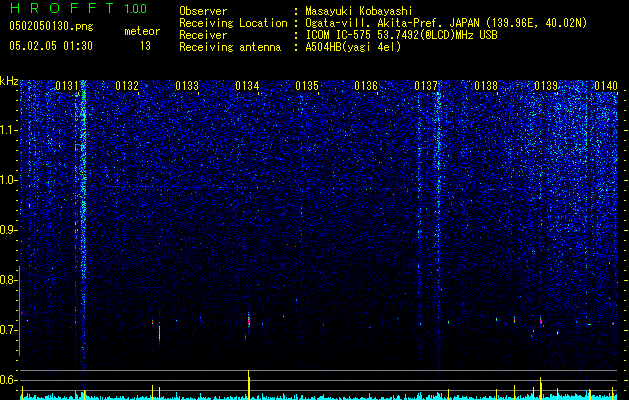
Task: Click antenna value A504HB(yagi 4el)
Action: [x=353, y=47]
